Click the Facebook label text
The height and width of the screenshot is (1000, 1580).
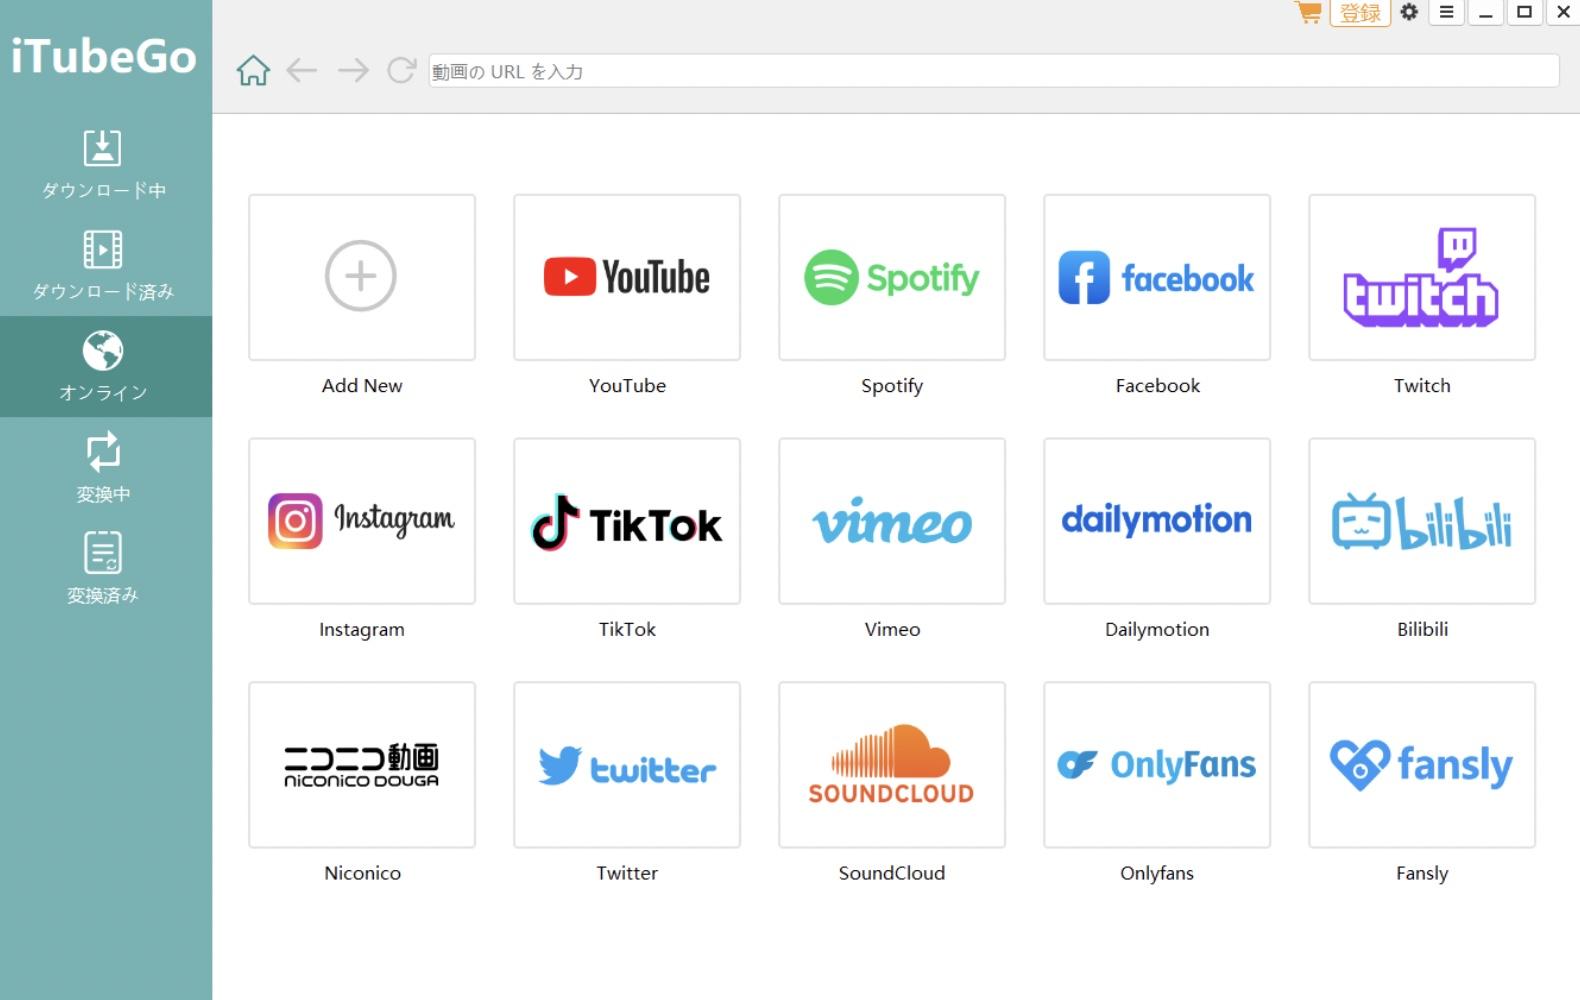point(1157,386)
